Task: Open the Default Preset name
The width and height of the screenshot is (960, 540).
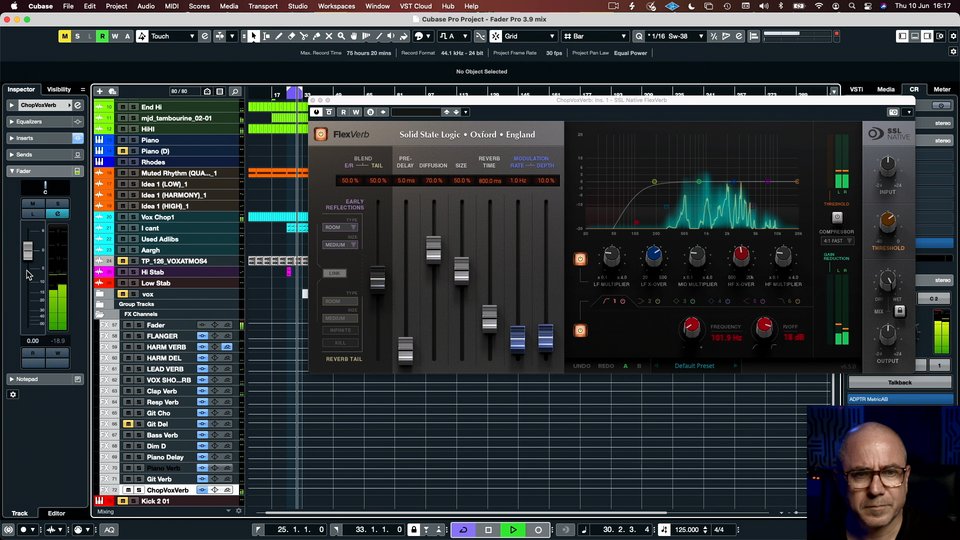Action: pos(694,366)
